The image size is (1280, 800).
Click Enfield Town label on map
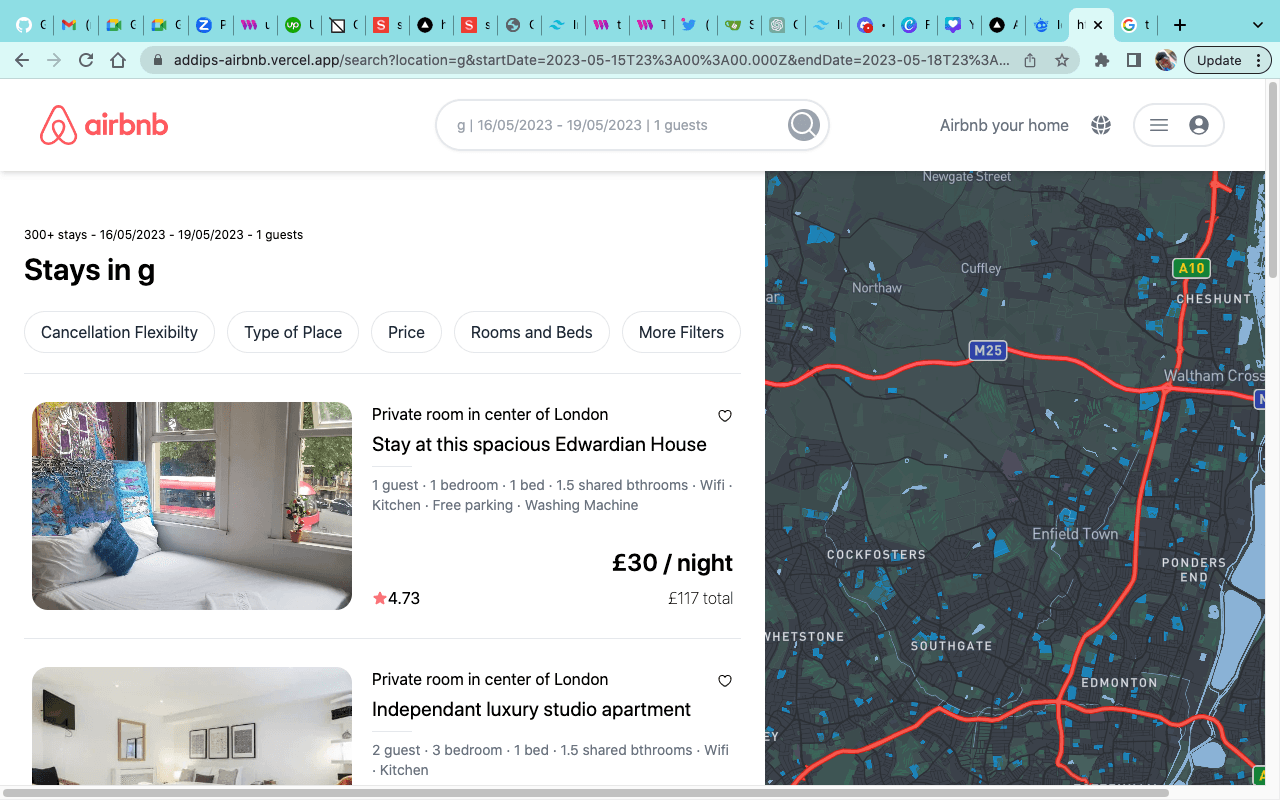coord(1075,534)
